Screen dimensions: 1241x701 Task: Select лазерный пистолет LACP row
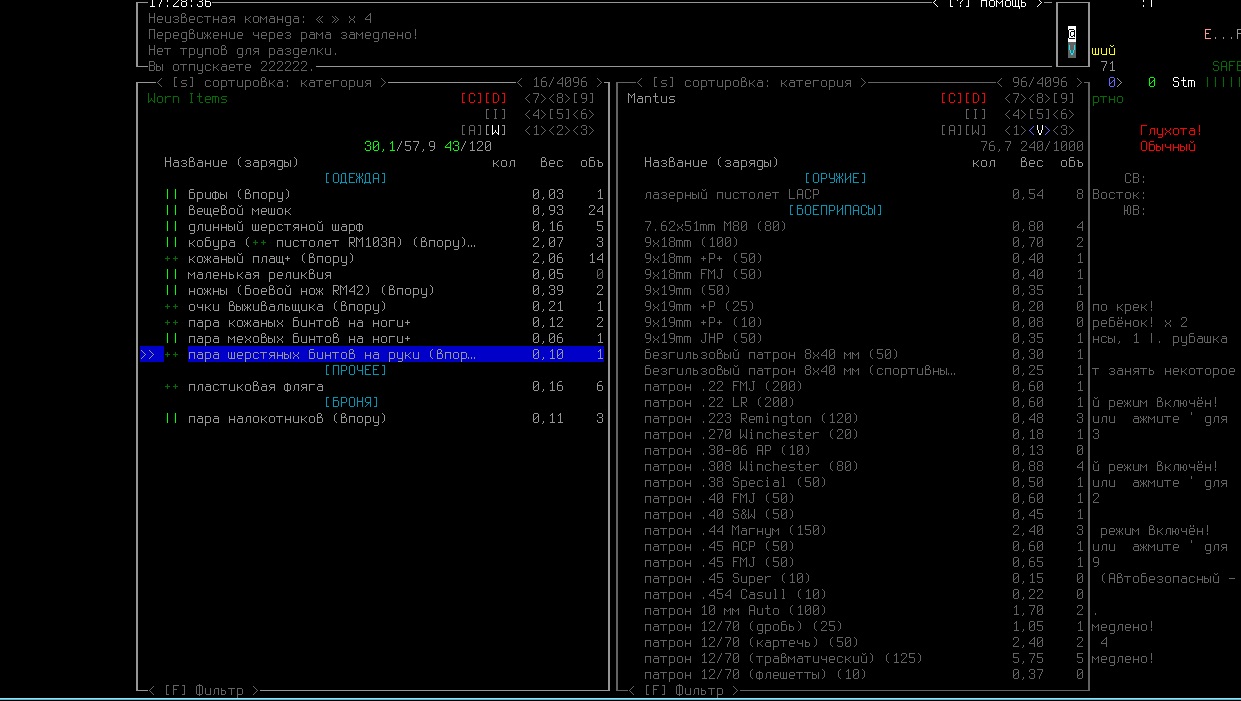pyautogui.click(x=864, y=195)
